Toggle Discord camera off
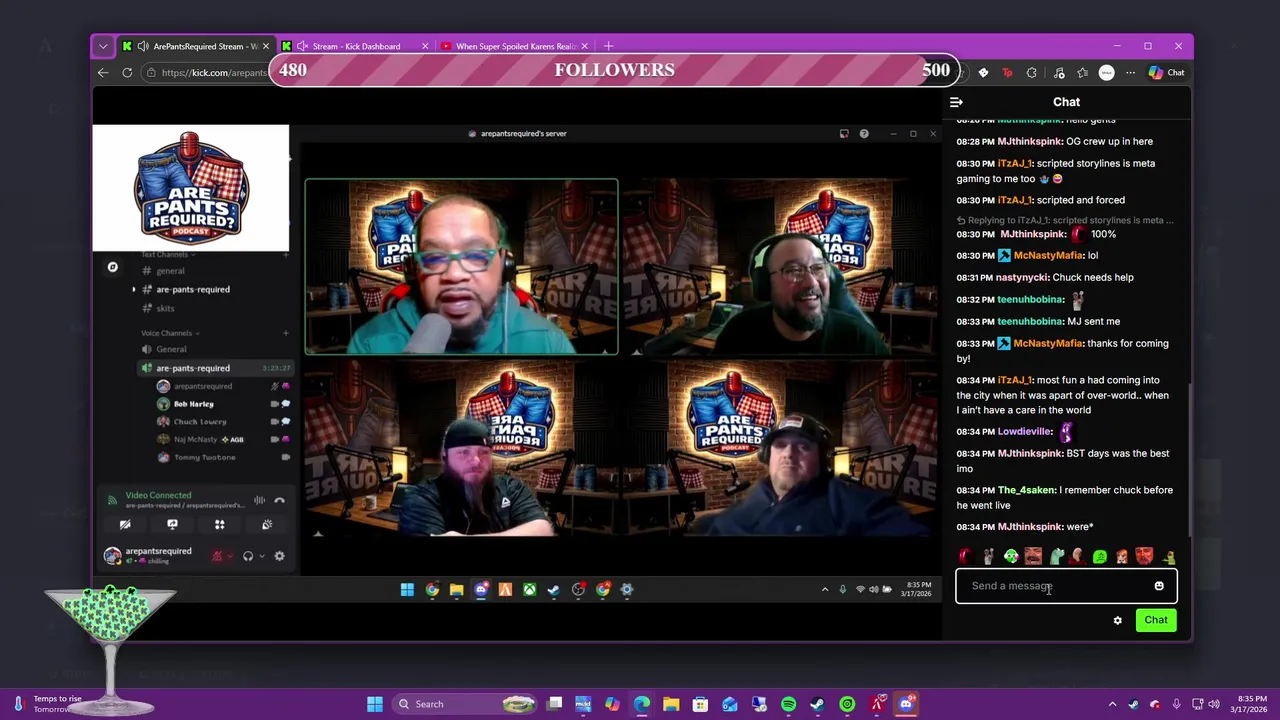 tap(125, 525)
